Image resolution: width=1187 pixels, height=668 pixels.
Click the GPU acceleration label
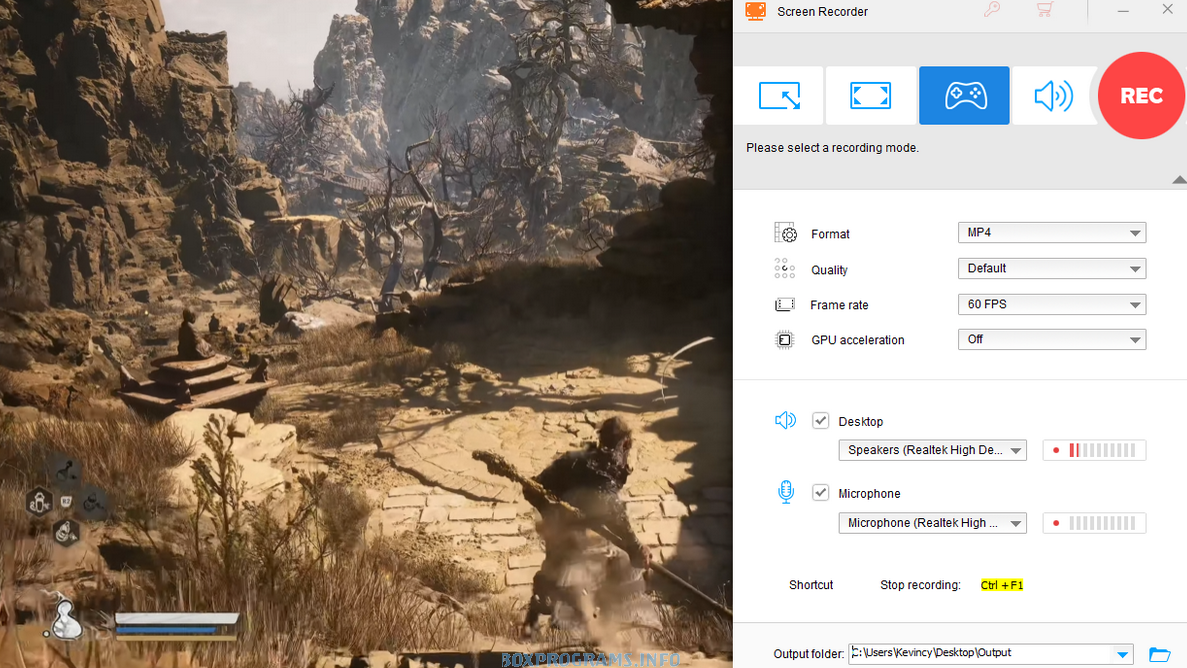click(858, 340)
